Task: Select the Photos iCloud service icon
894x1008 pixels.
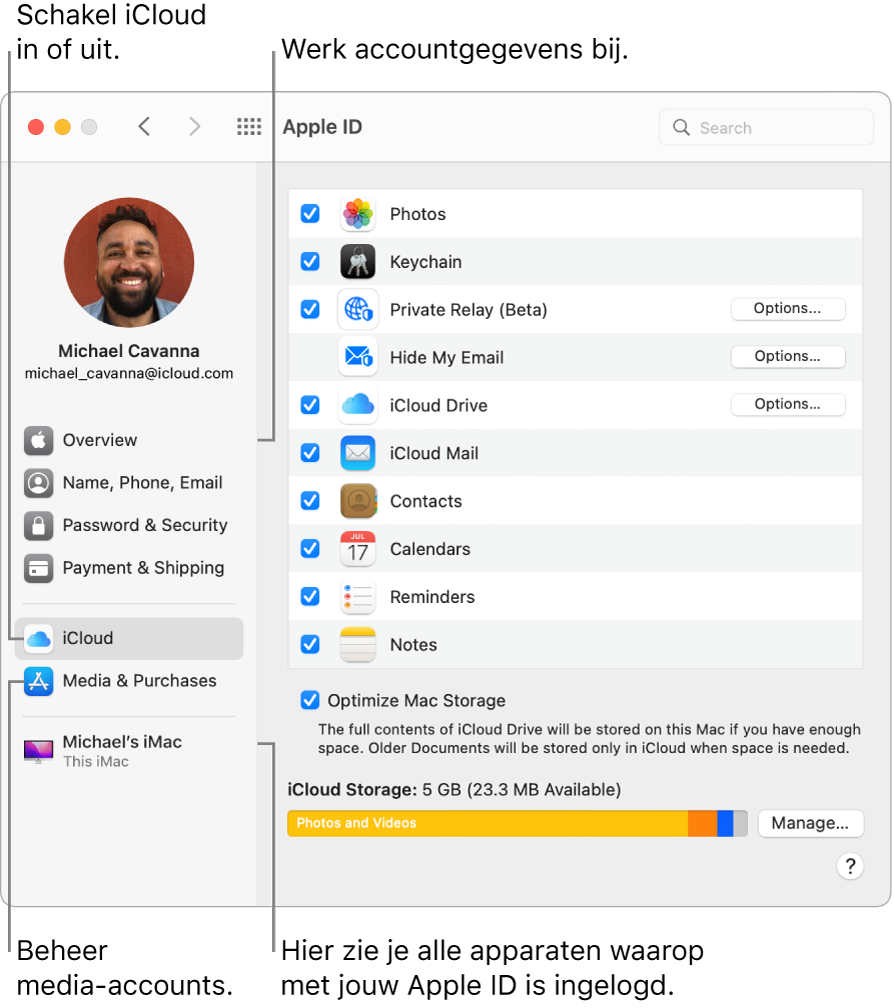Action: click(x=358, y=214)
